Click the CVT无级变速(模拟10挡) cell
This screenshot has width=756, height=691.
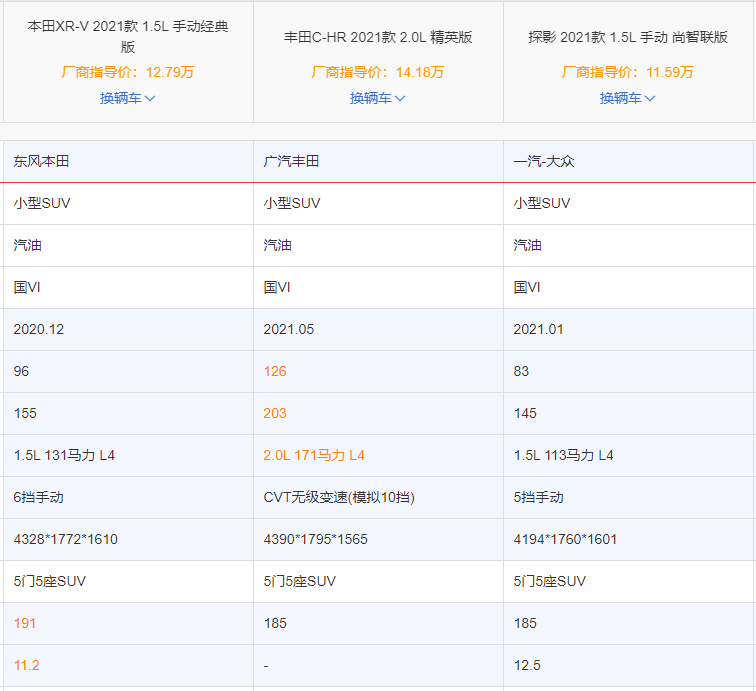coord(378,497)
